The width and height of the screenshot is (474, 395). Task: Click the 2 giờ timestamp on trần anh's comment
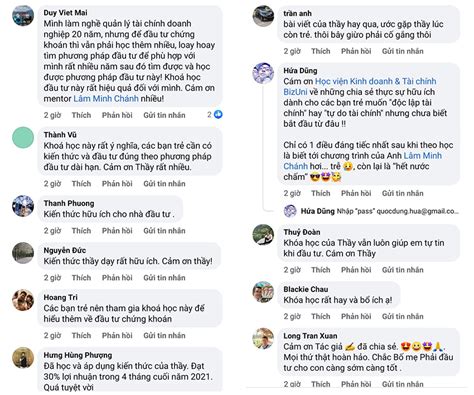(x=292, y=51)
